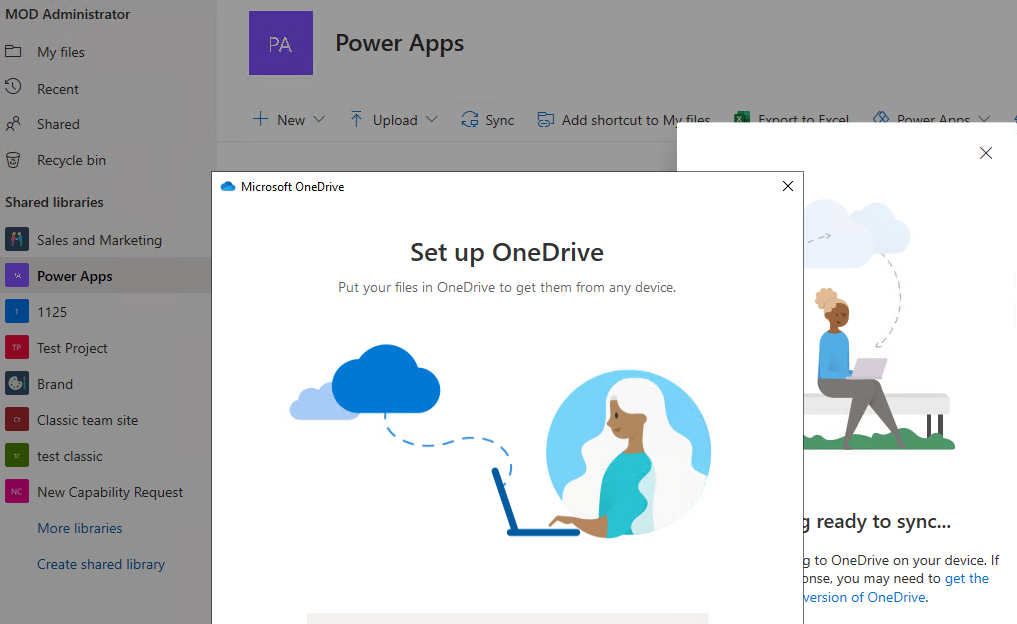Click the Shared libraries section header
1017x624 pixels.
click(x=54, y=202)
